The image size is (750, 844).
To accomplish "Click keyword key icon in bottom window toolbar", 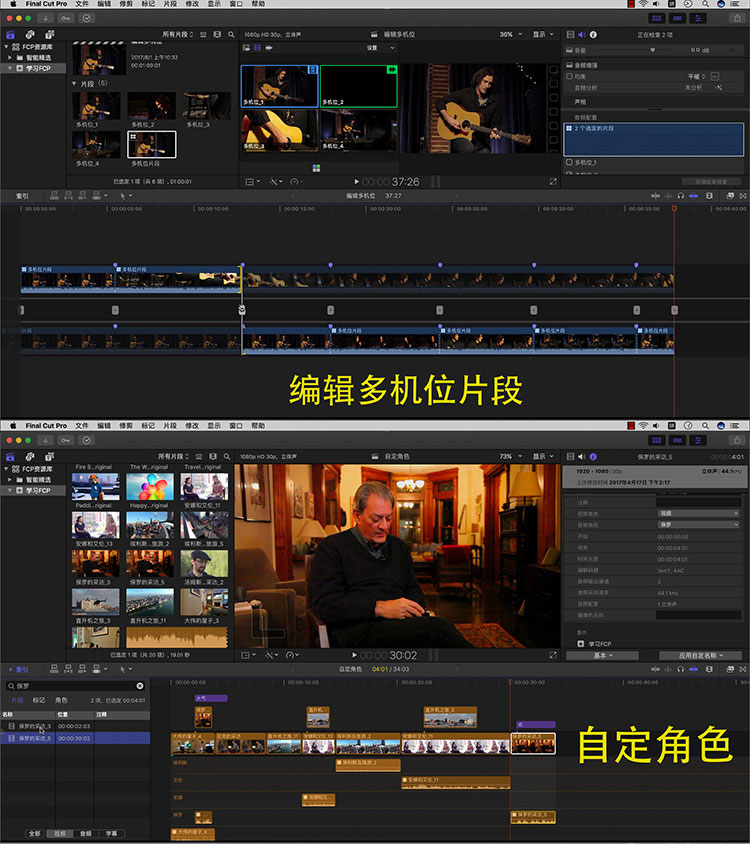I will pyautogui.click(x=66, y=440).
